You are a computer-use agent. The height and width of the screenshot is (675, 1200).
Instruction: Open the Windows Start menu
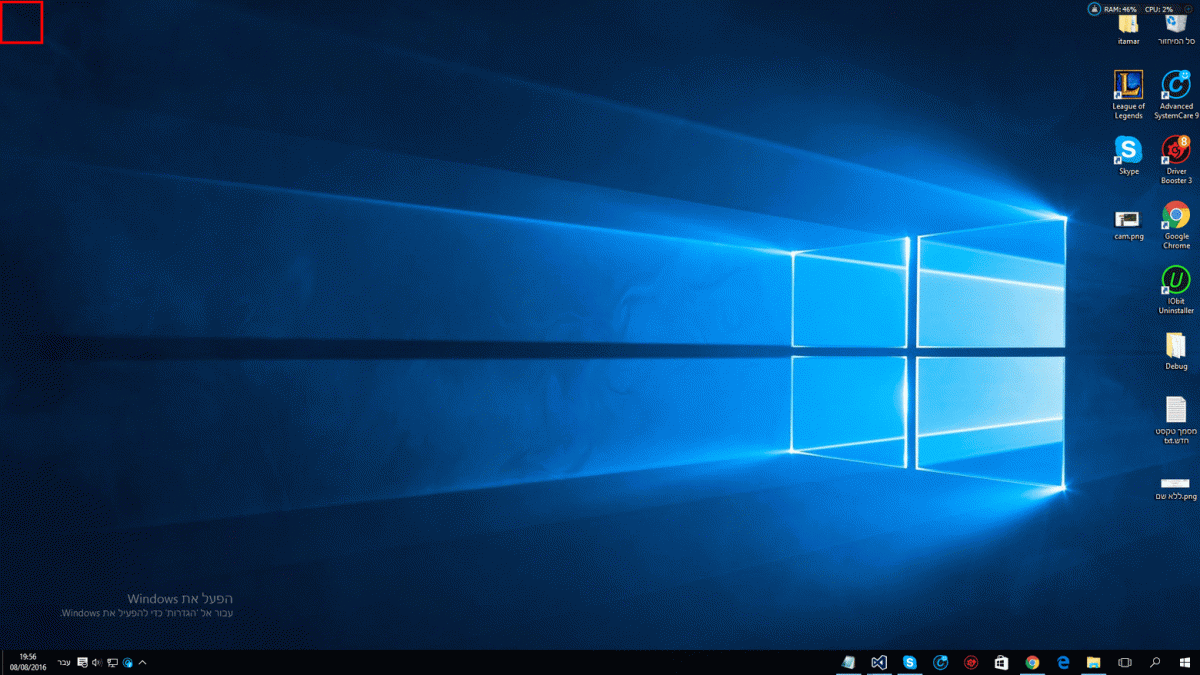[1186, 662]
